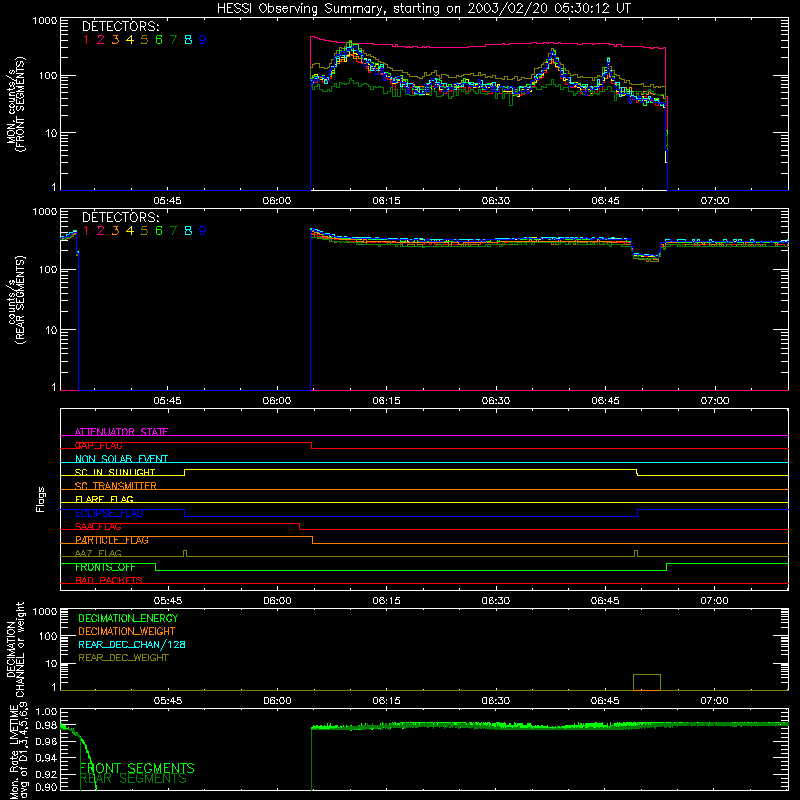This screenshot has width=800, height=800.
Task: Click the REAR_DEC_WEIGHT legend entry
Action: 123,658
